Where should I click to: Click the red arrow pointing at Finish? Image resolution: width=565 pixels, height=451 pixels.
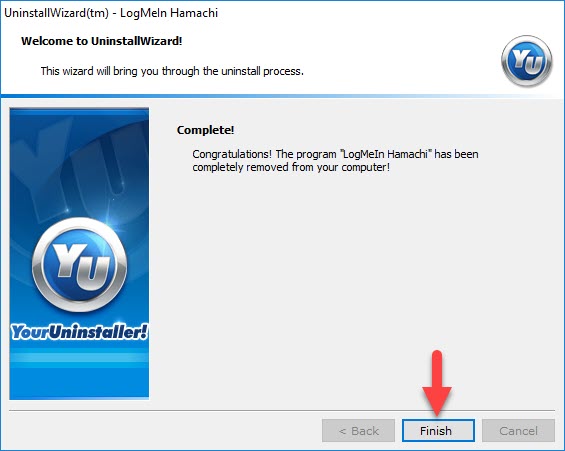point(437,383)
